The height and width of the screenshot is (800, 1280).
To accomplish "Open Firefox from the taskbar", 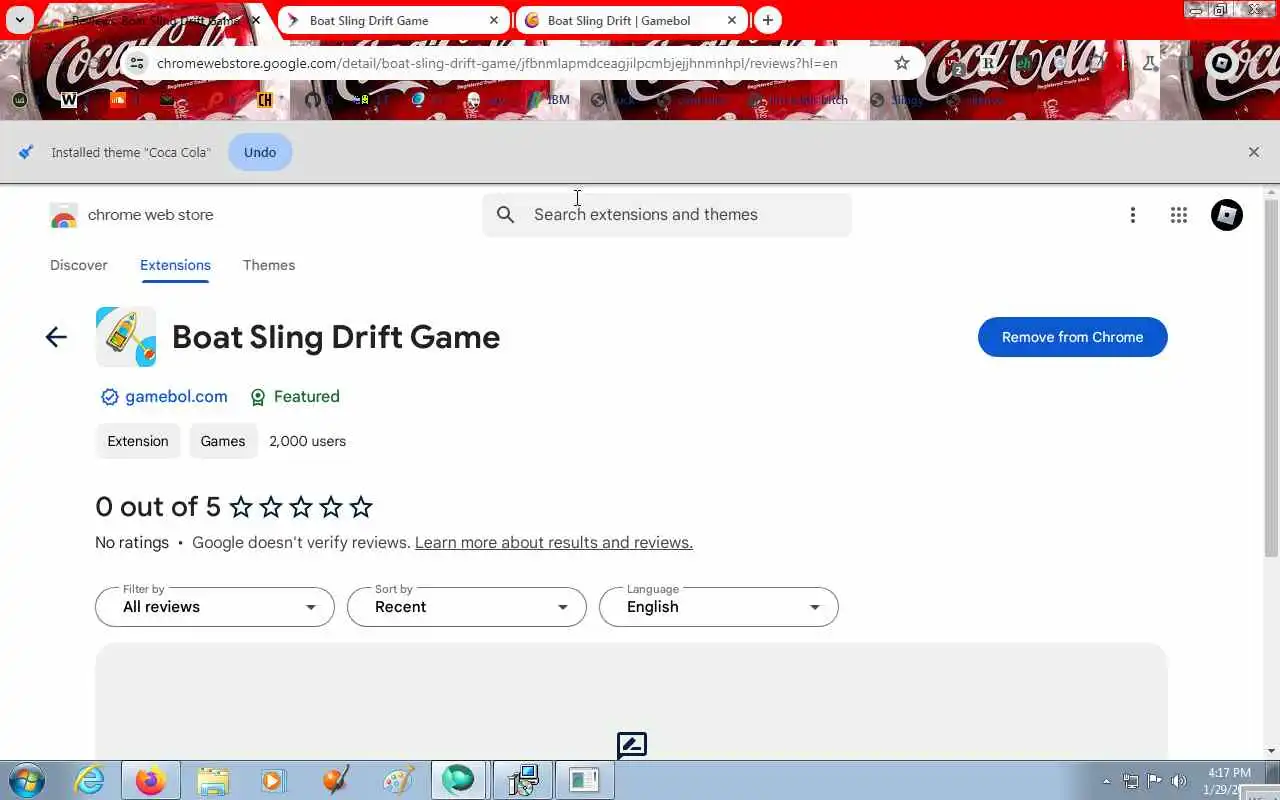I will pyautogui.click(x=151, y=780).
